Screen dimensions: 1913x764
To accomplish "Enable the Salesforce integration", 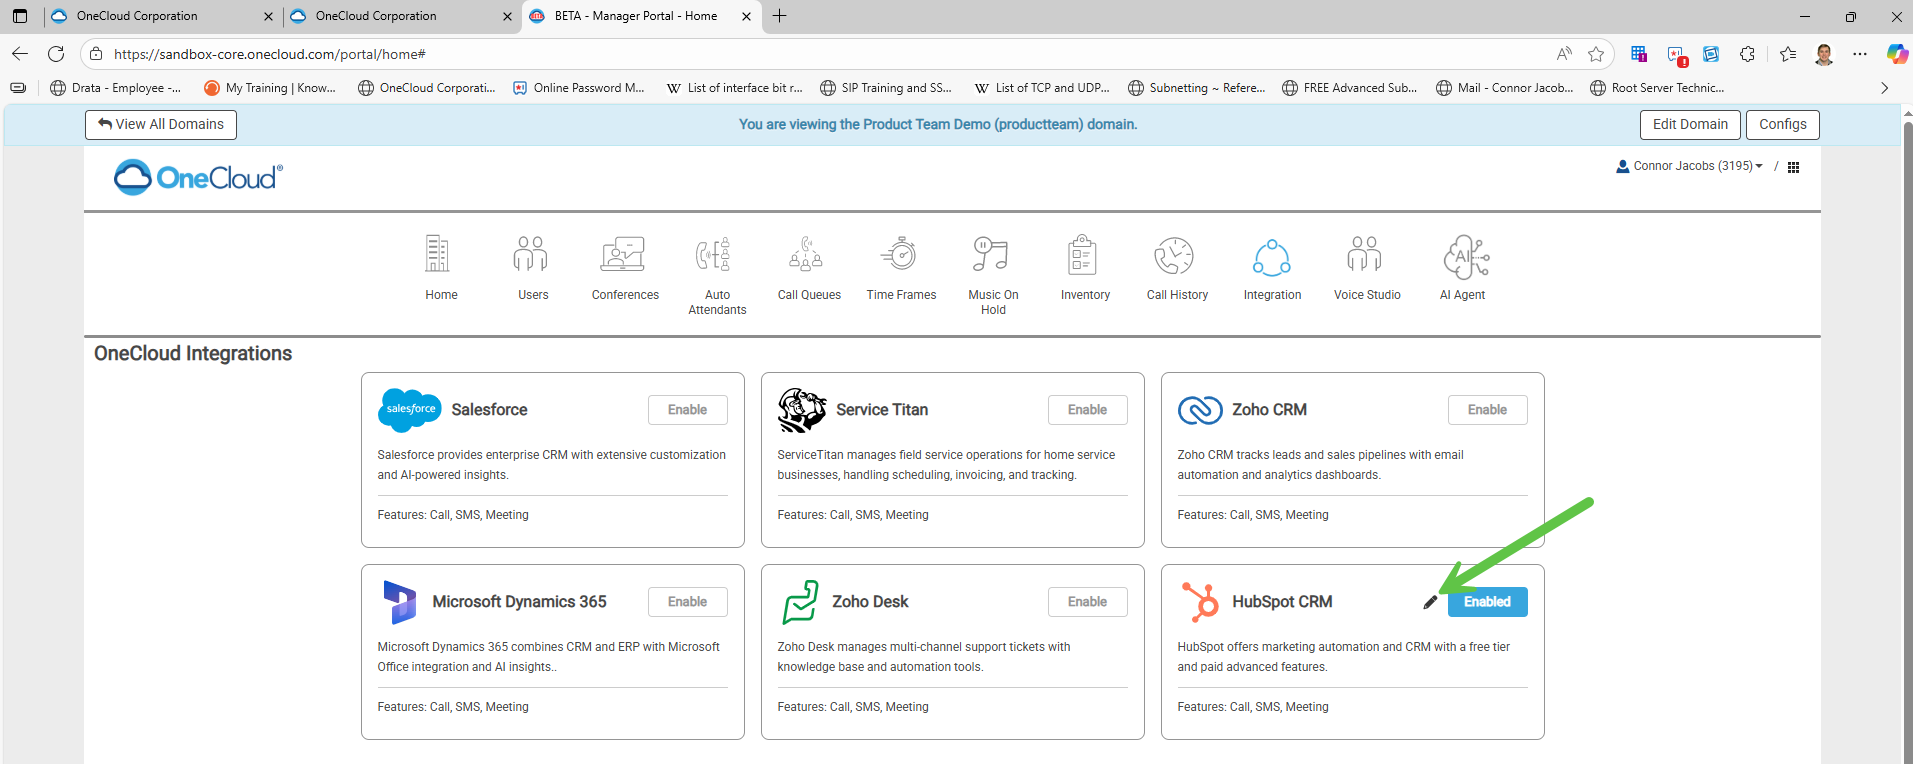I will 687,410.
